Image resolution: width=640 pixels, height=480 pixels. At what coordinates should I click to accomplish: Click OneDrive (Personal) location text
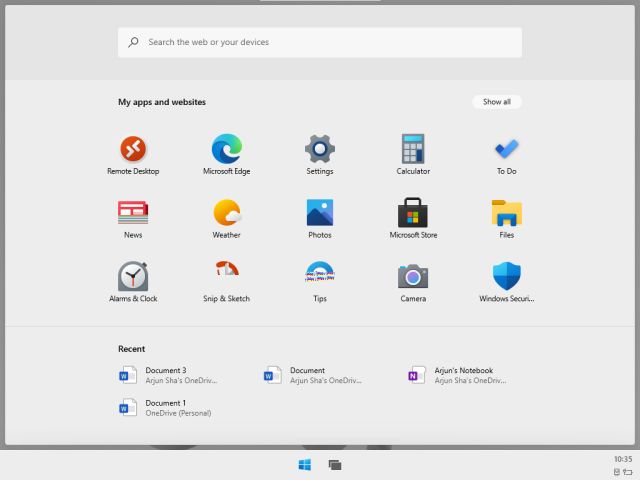(x=178, y=413)
